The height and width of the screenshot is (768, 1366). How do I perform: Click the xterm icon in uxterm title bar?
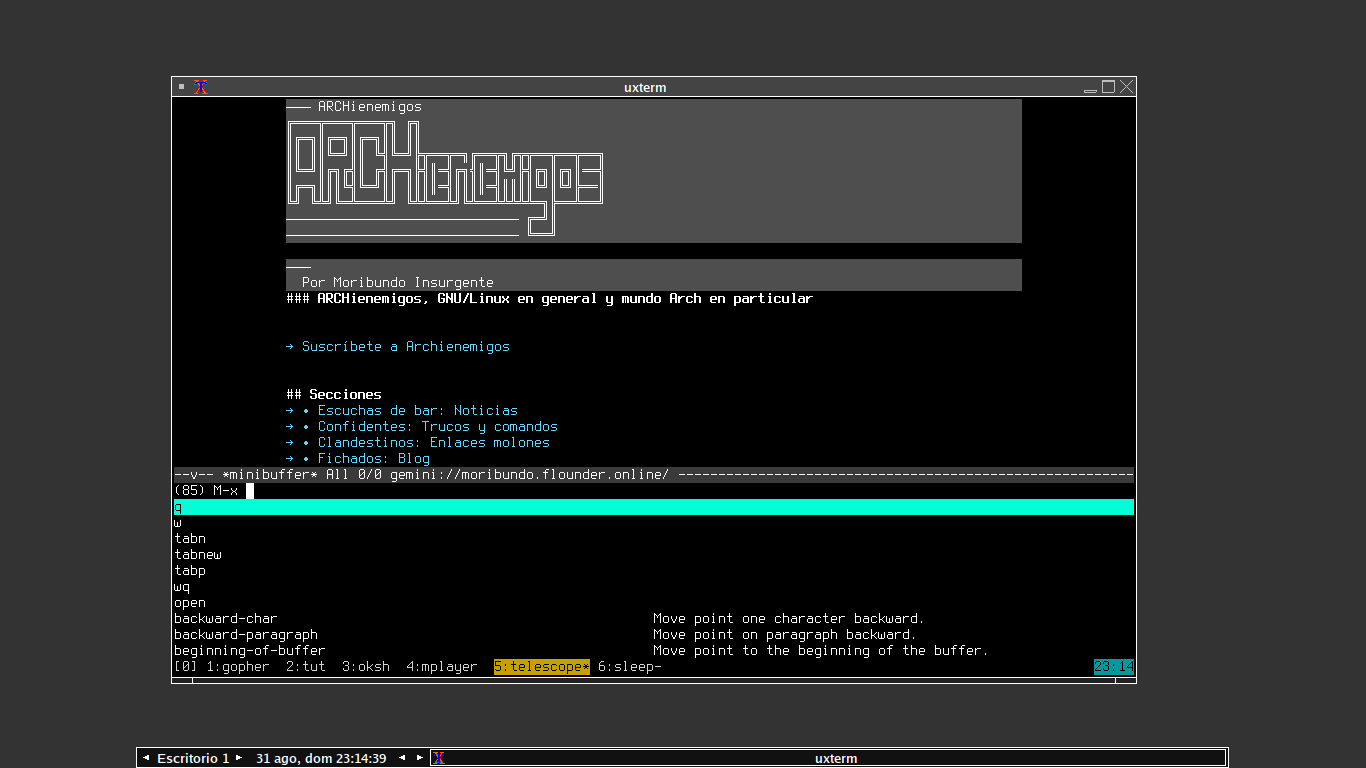click(200, 87)
